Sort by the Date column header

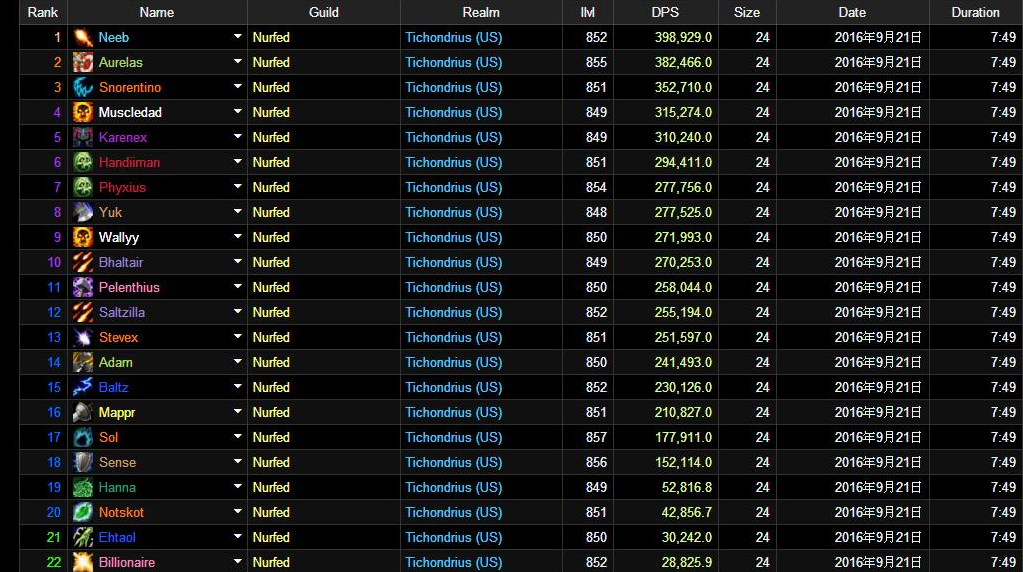[852, 12]
